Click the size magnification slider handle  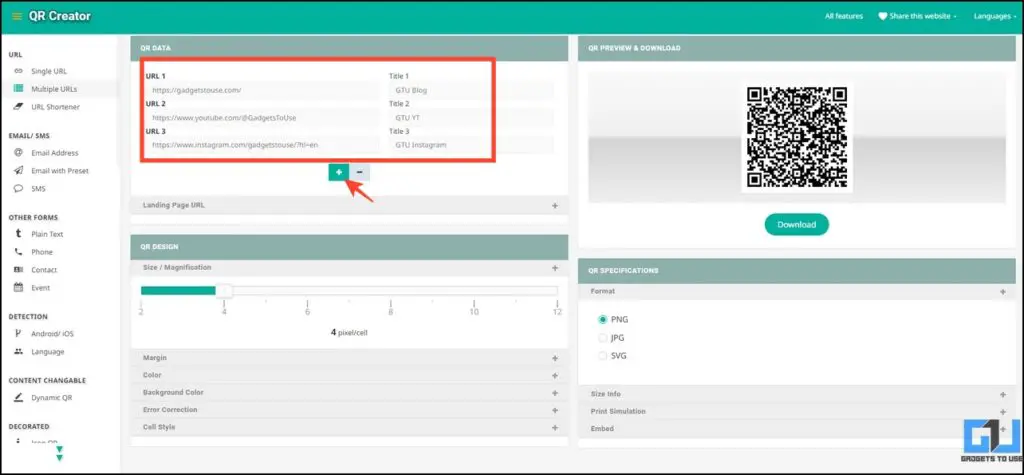point(225,291)
